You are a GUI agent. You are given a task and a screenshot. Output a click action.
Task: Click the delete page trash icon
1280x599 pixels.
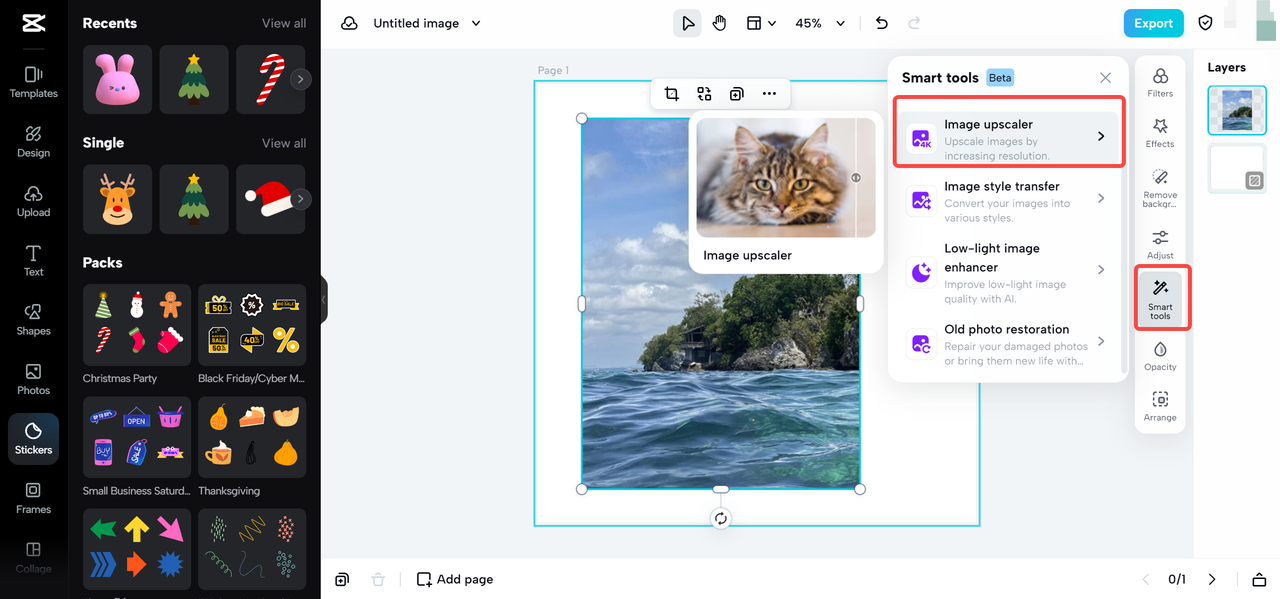[x=377, y=579]
